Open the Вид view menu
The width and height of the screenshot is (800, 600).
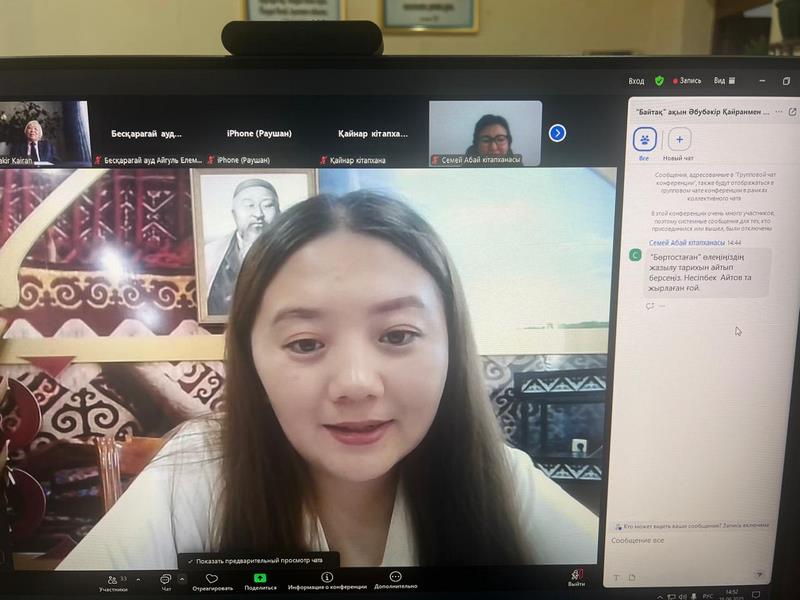click(x=724, y=81)
